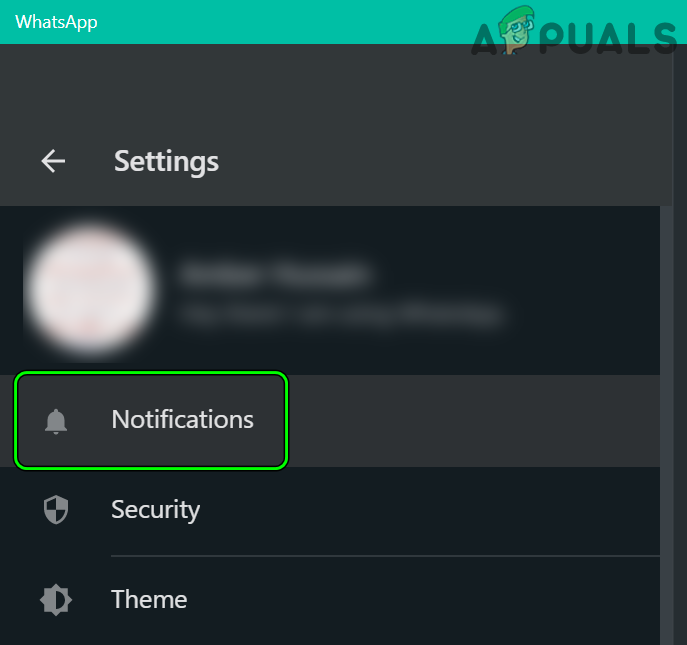Click the bell icon for Notifications
The width and height of the screenshot is (687, 645).
point(56,421)
